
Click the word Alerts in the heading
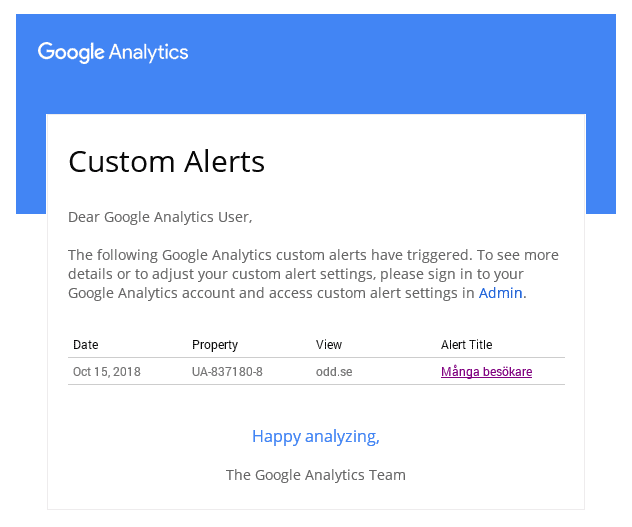click(225, 162)
